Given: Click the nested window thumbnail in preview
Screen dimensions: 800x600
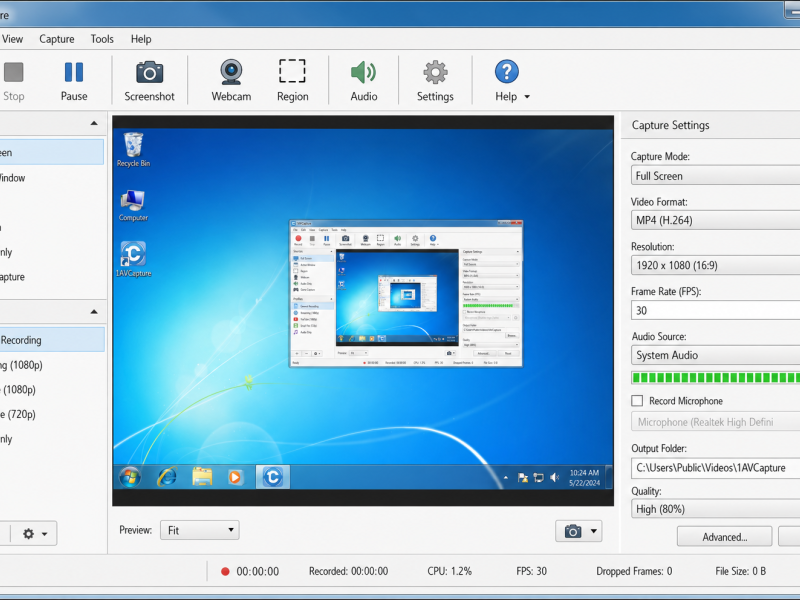Looking at the screenshot, I should [406, 293].
